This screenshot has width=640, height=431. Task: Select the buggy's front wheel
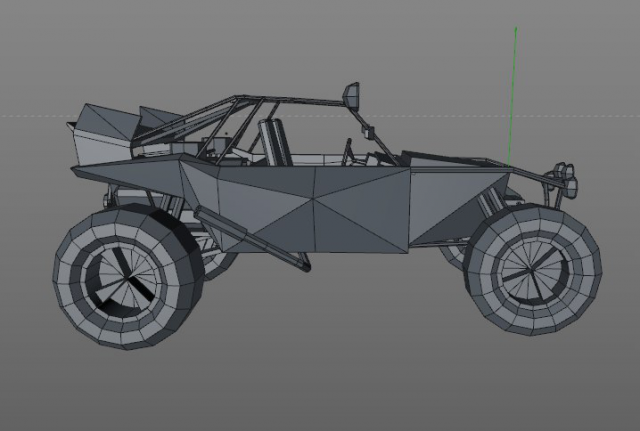tap(534, 270)
